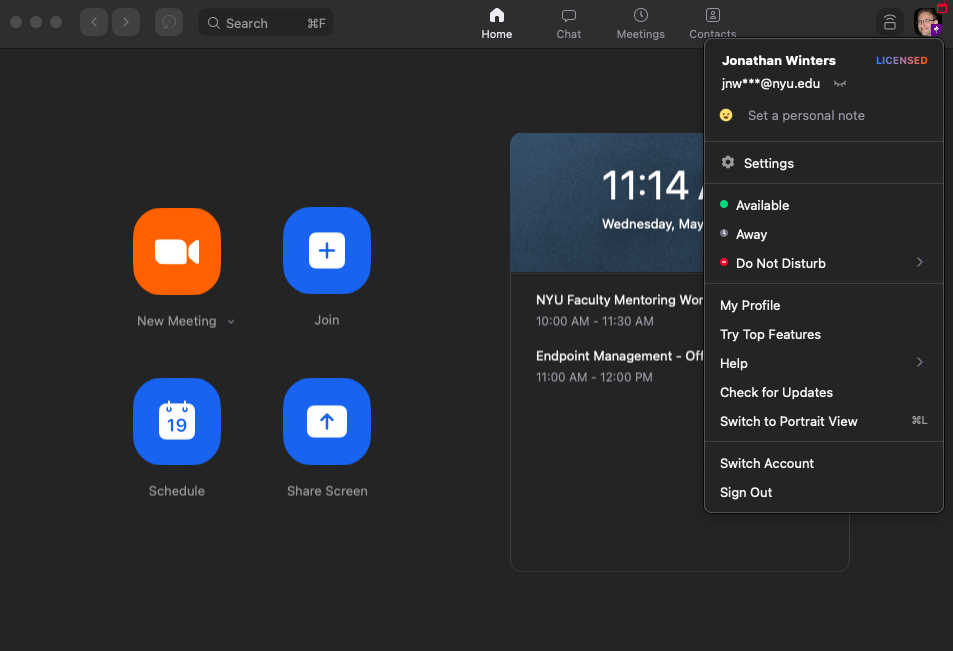Open the Contacts tab
Viewport: 953px width, 651px height.
coord(712,24)
